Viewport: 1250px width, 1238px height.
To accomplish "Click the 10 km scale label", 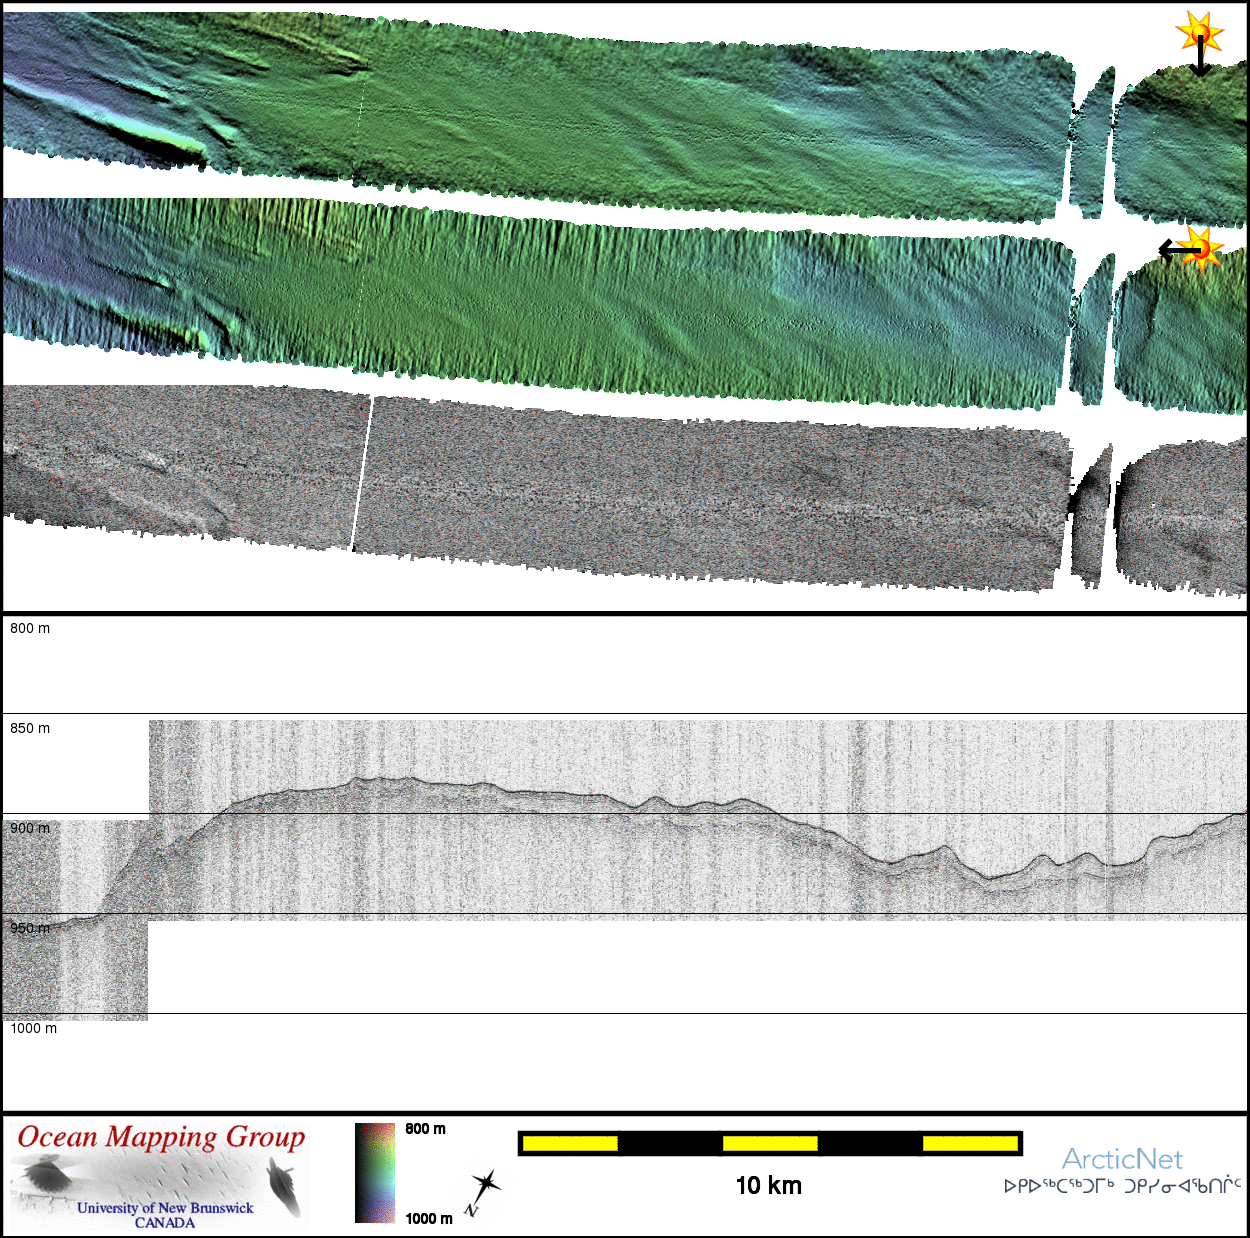I will pos(768,1186).
